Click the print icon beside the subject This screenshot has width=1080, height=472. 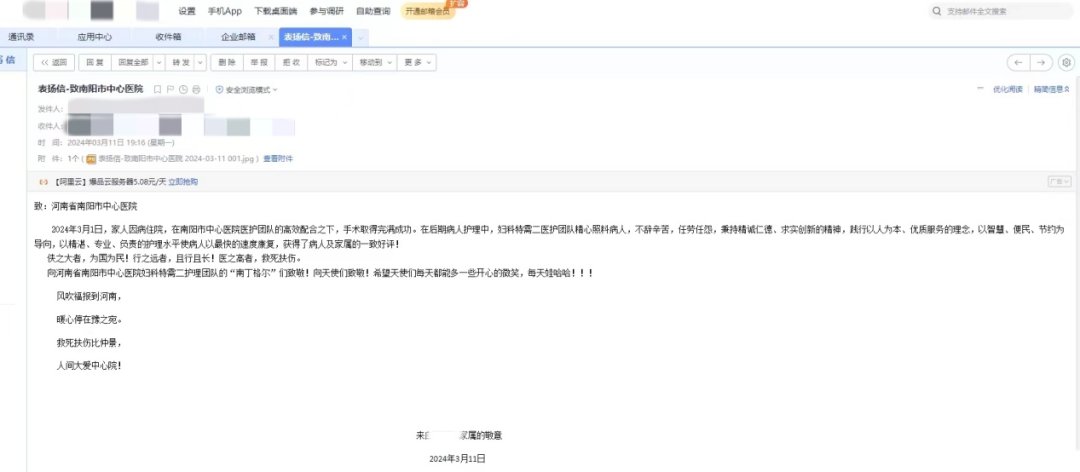196,90
